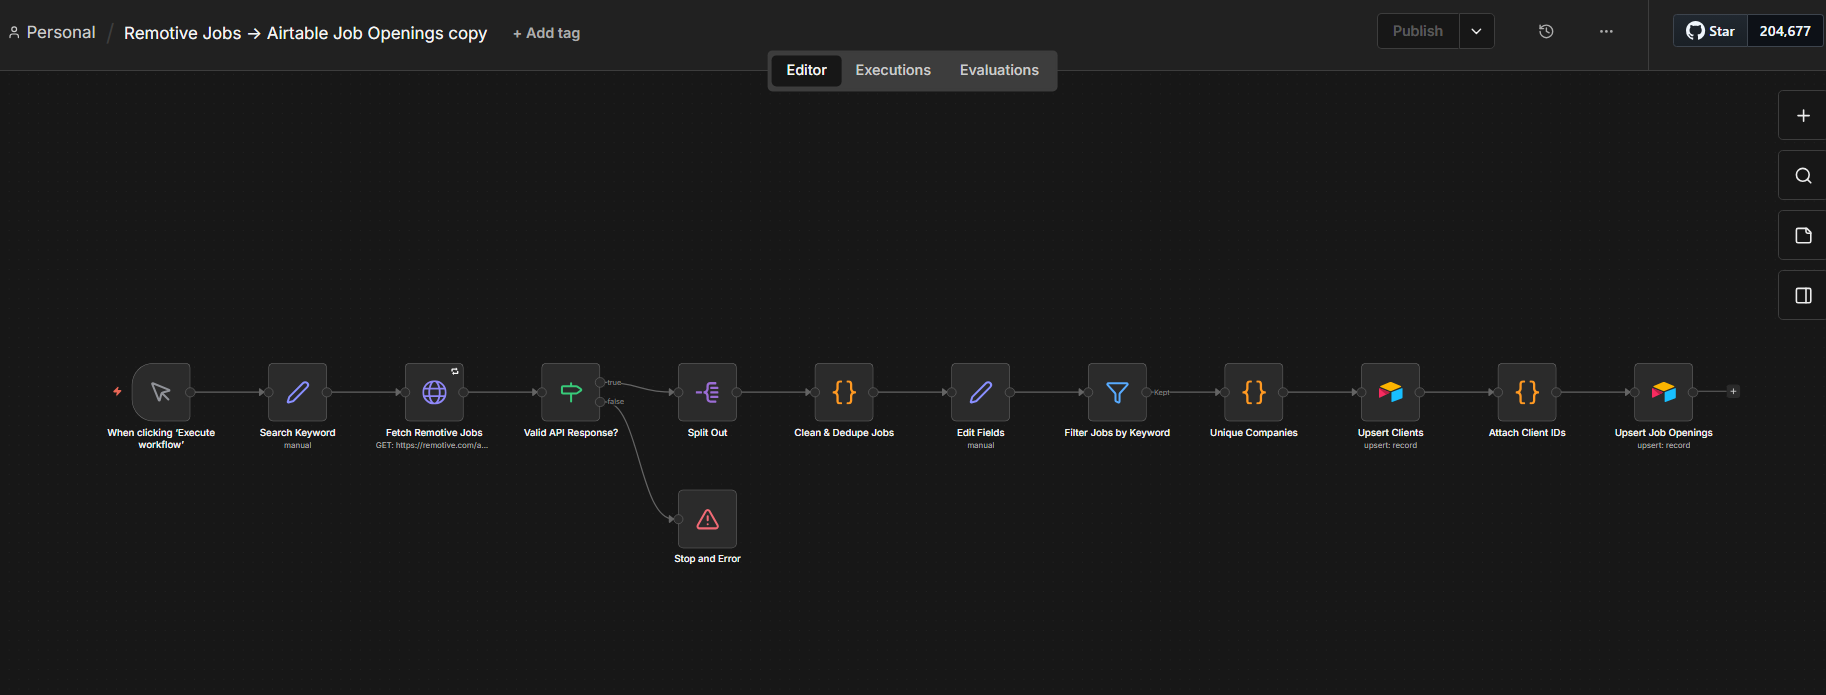Image resolution: width=1826 pixels, height=695 pixels.
Task: Toggle the side panel layout button
Action: pos(1803,296)
